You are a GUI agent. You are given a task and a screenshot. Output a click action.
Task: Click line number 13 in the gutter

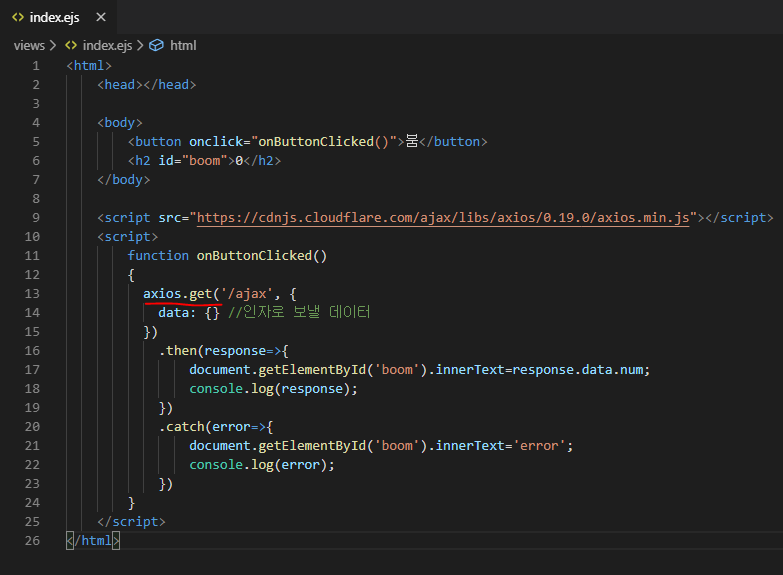(x=32, y=293)
